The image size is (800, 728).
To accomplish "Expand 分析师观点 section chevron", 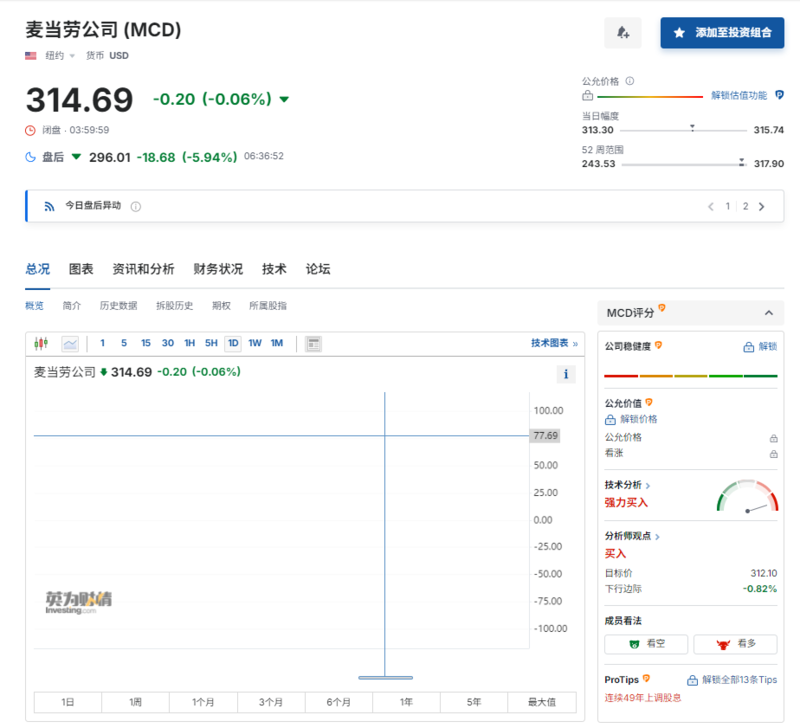I will [x=657, y=537].
